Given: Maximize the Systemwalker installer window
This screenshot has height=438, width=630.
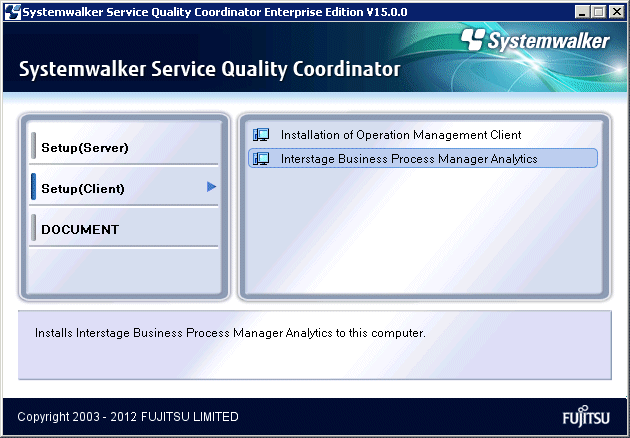Looking at the screenshot, I should (x=598, y=12).
